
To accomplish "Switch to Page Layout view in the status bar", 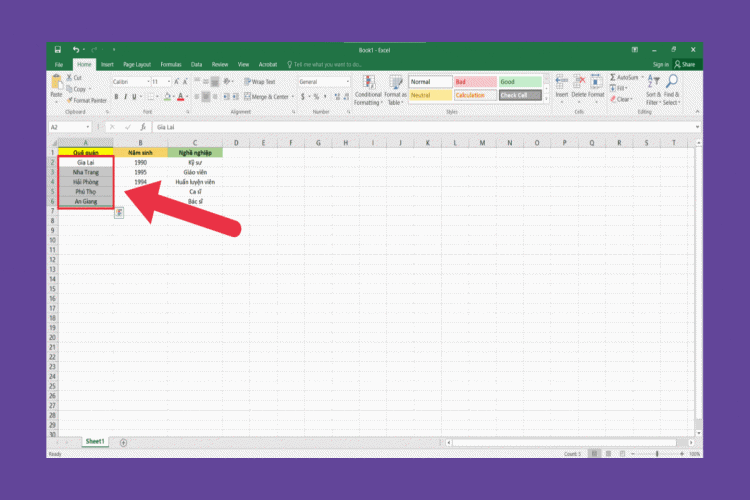I will click(608, 454).
